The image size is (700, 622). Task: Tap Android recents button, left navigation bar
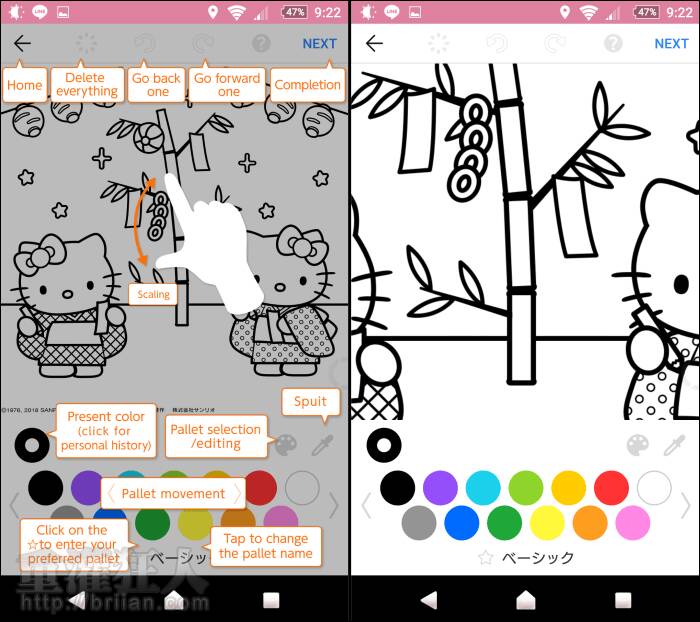pos(271,600)
